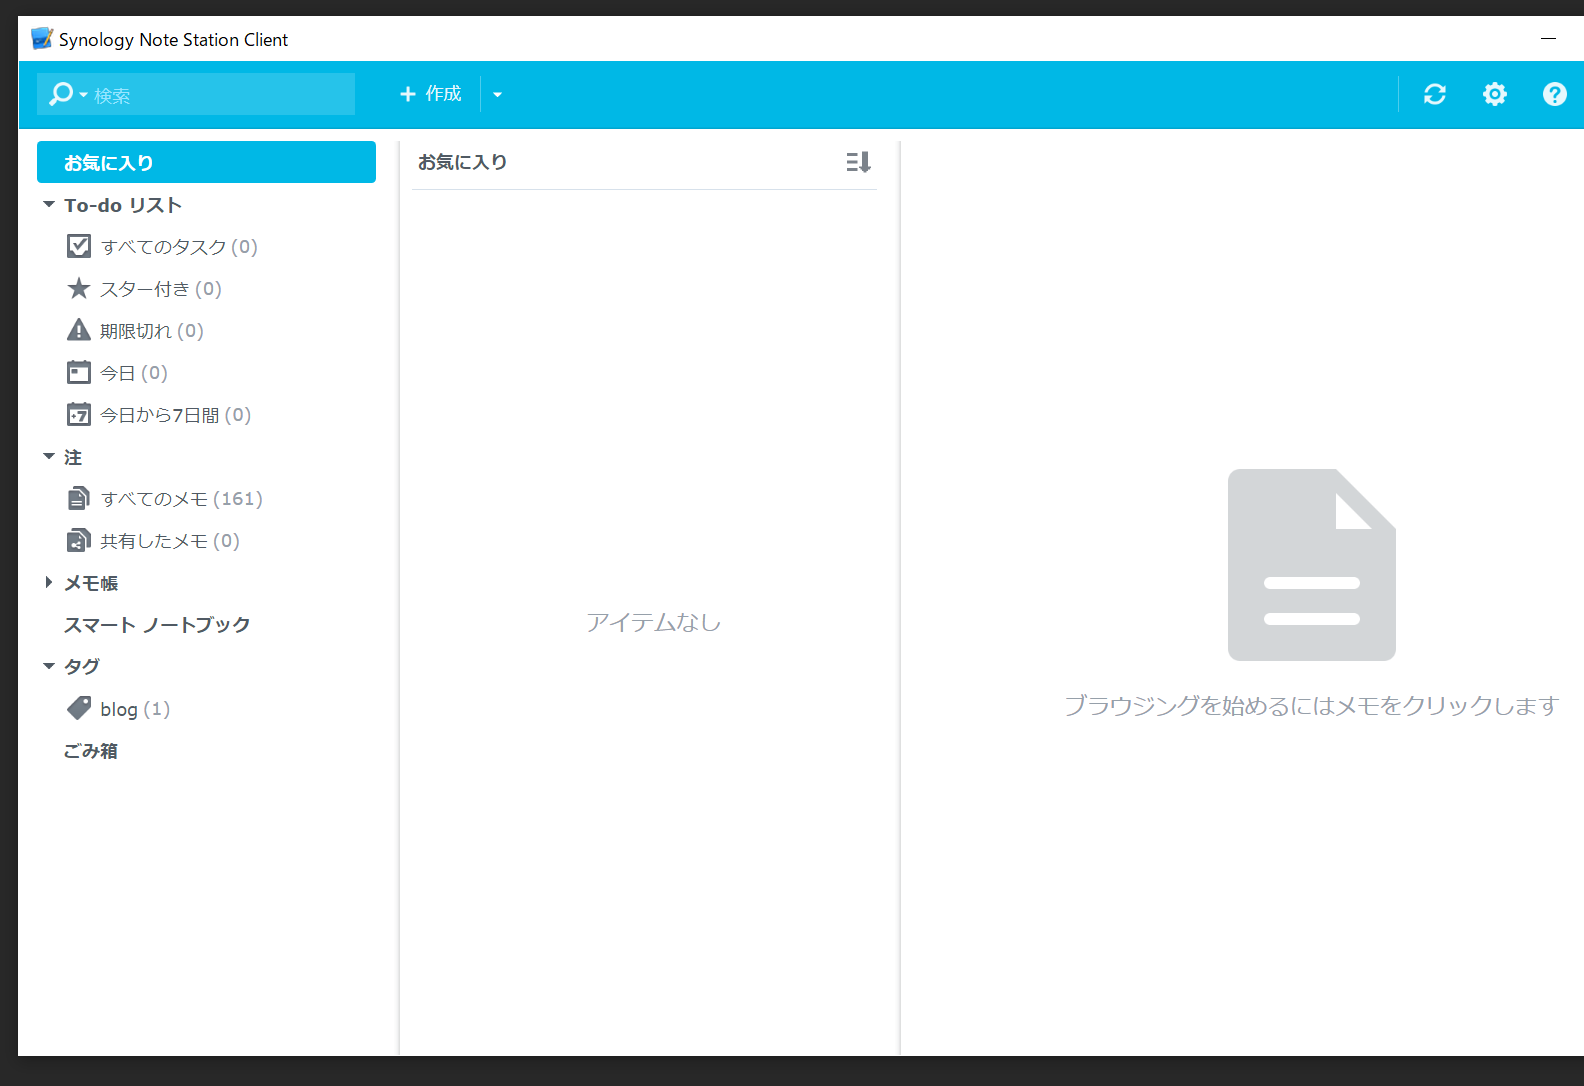Select the タグ heading label

pyautogui.click(x=82, y=666)
